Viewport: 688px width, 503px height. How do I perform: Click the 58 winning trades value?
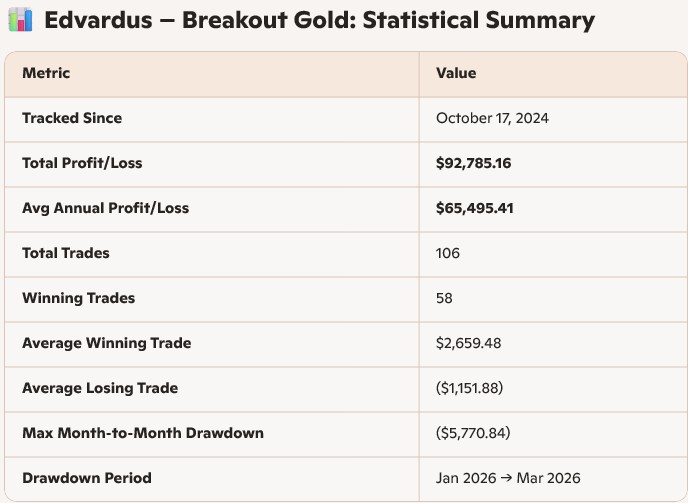pos(445,298)
